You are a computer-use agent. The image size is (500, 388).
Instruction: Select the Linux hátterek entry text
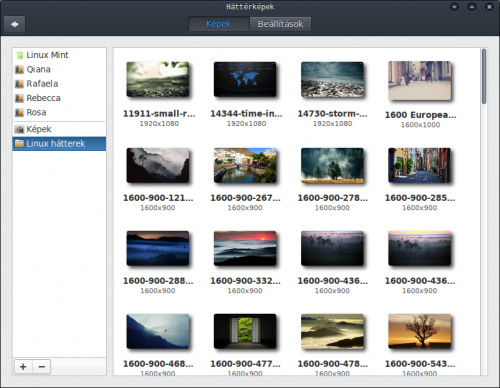pos(56,144)
